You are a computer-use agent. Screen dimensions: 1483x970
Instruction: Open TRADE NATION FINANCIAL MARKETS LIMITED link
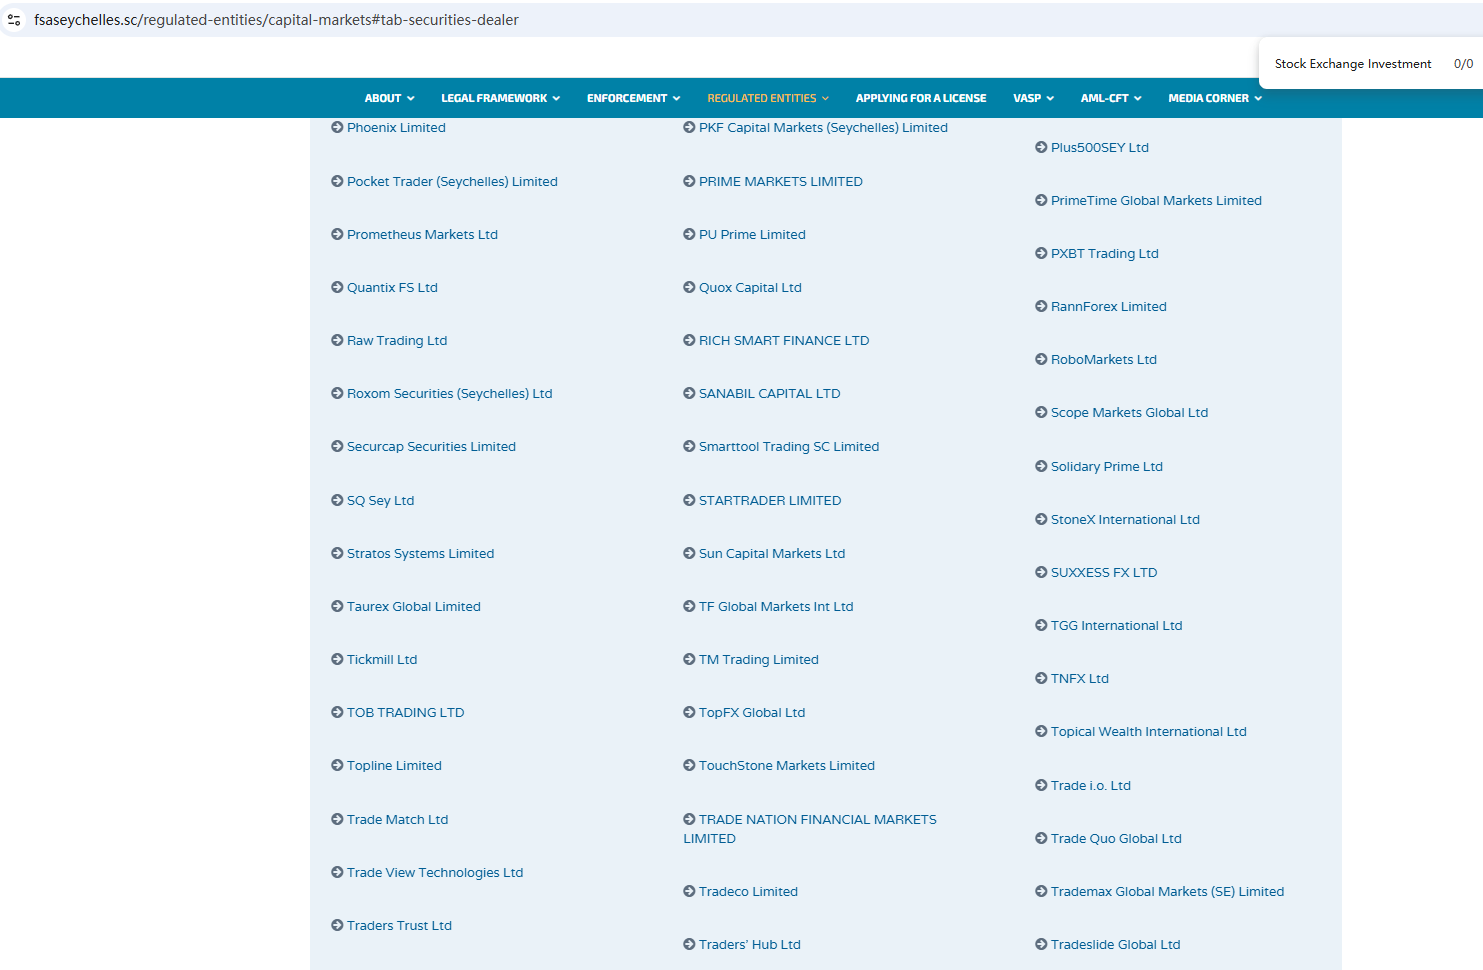(810, 829)
